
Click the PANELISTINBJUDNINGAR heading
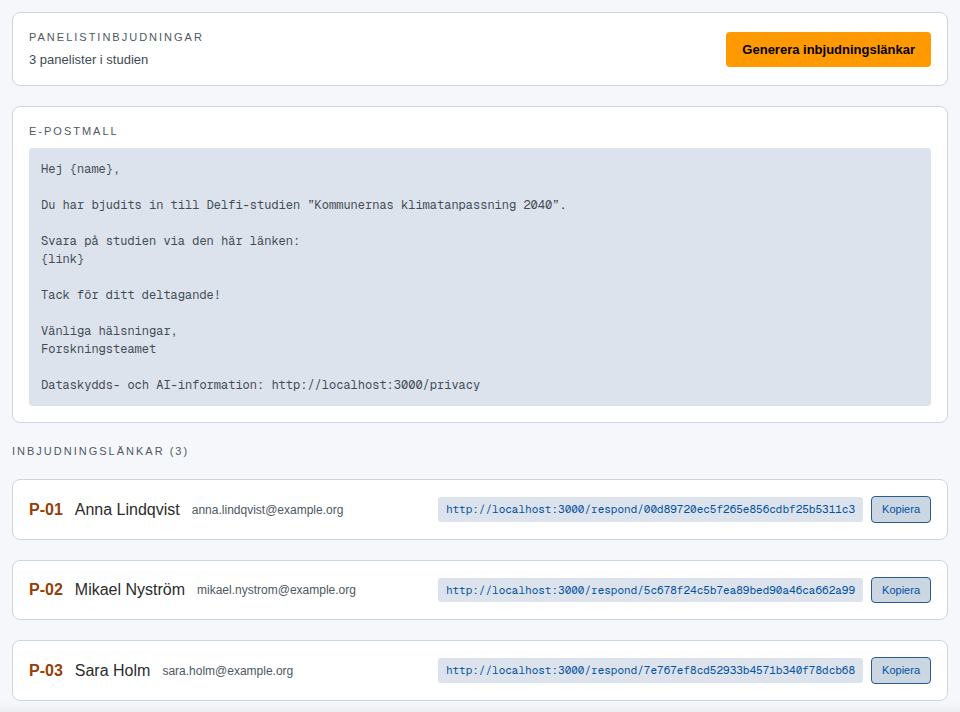[116, 37]
